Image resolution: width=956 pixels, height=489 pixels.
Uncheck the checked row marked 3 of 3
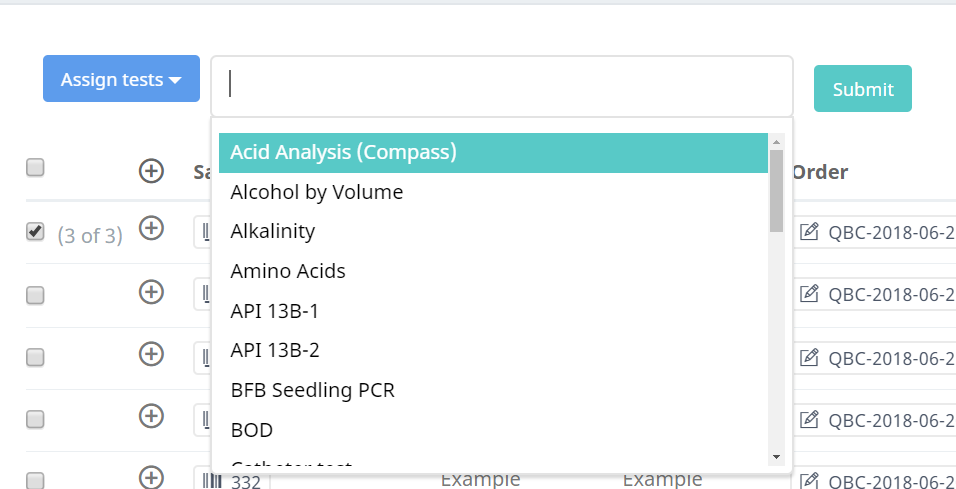pos(35,231)
